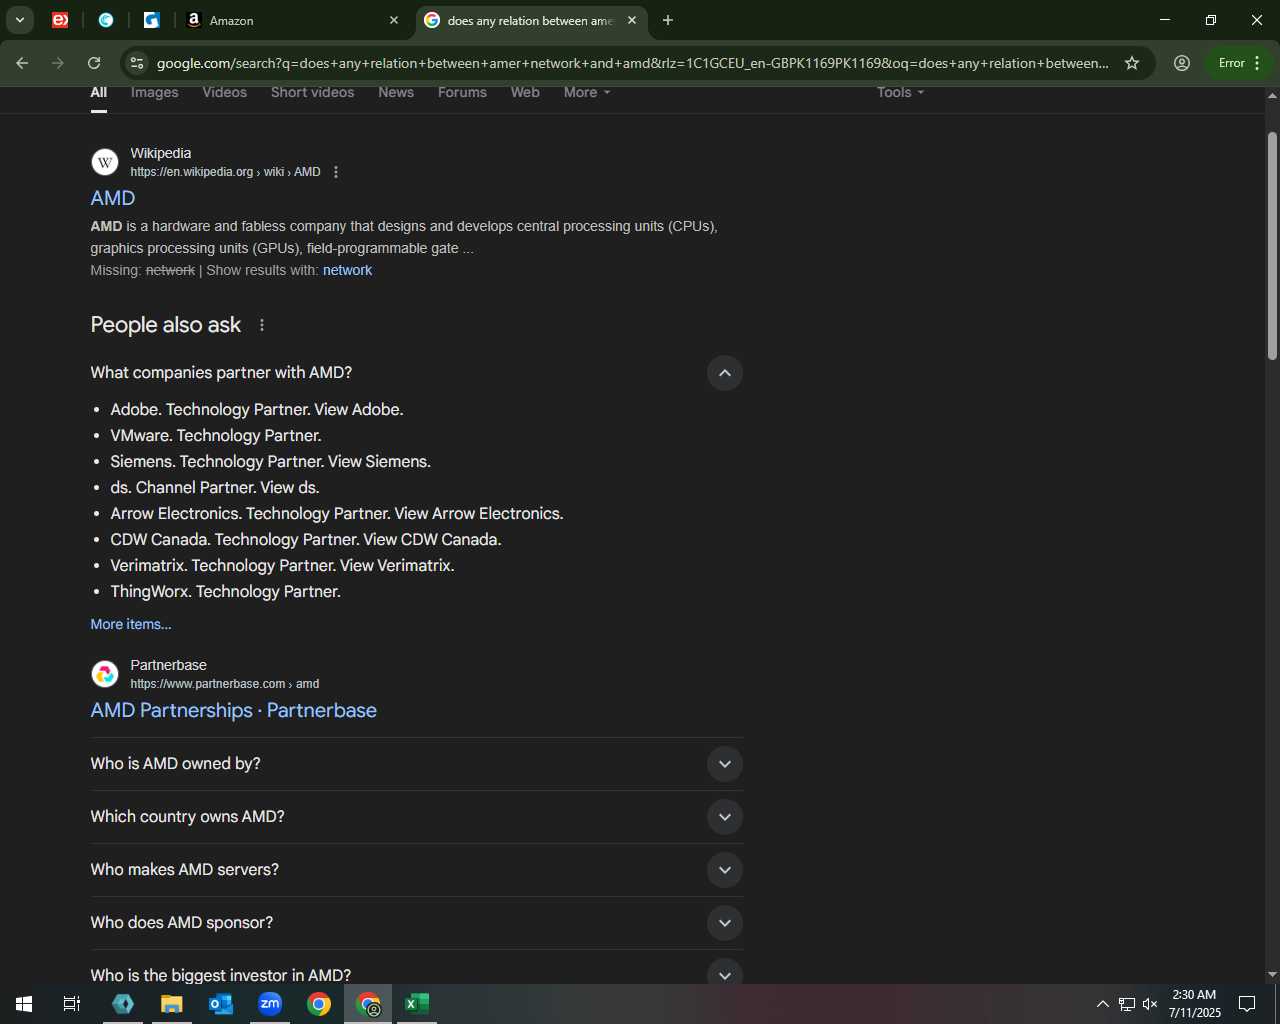
Task: Switch to the first red pinned tab
Action: tap(60, 20)
